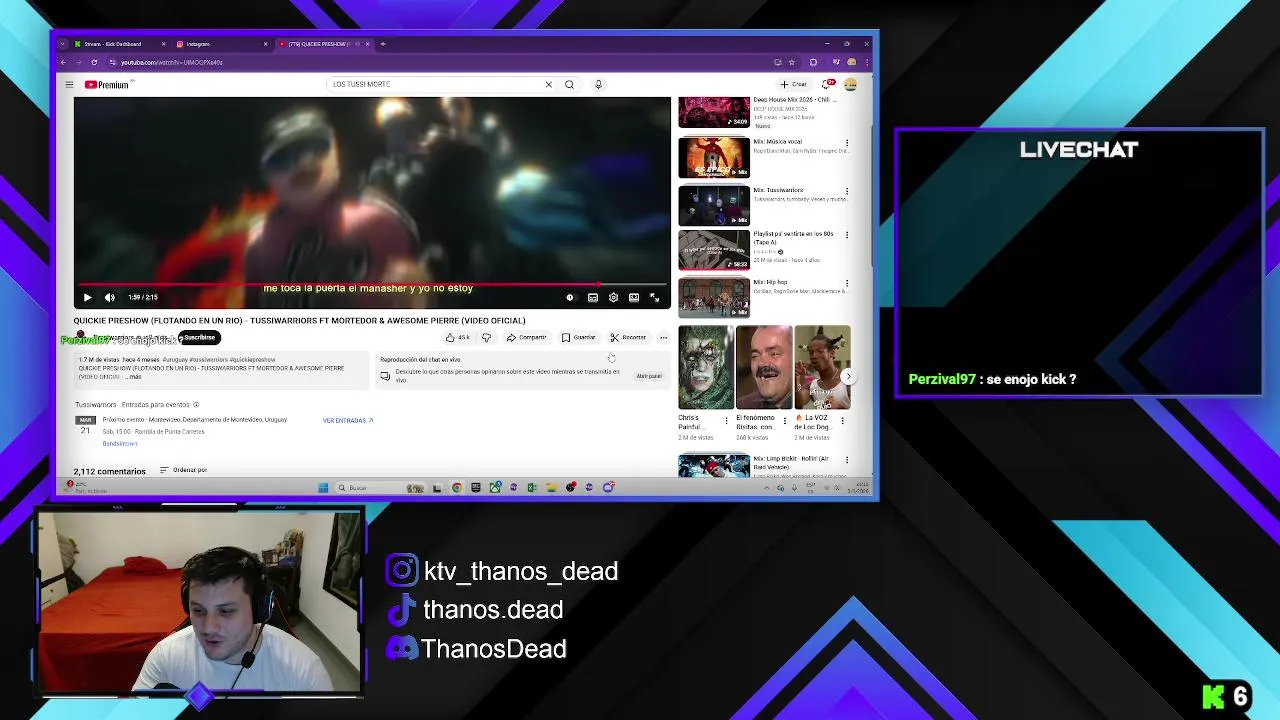This screenshot has height=720, width=1280.
Task: Open options for Playlist pa' sentirte en los 80s
Action: pos(847,235)
